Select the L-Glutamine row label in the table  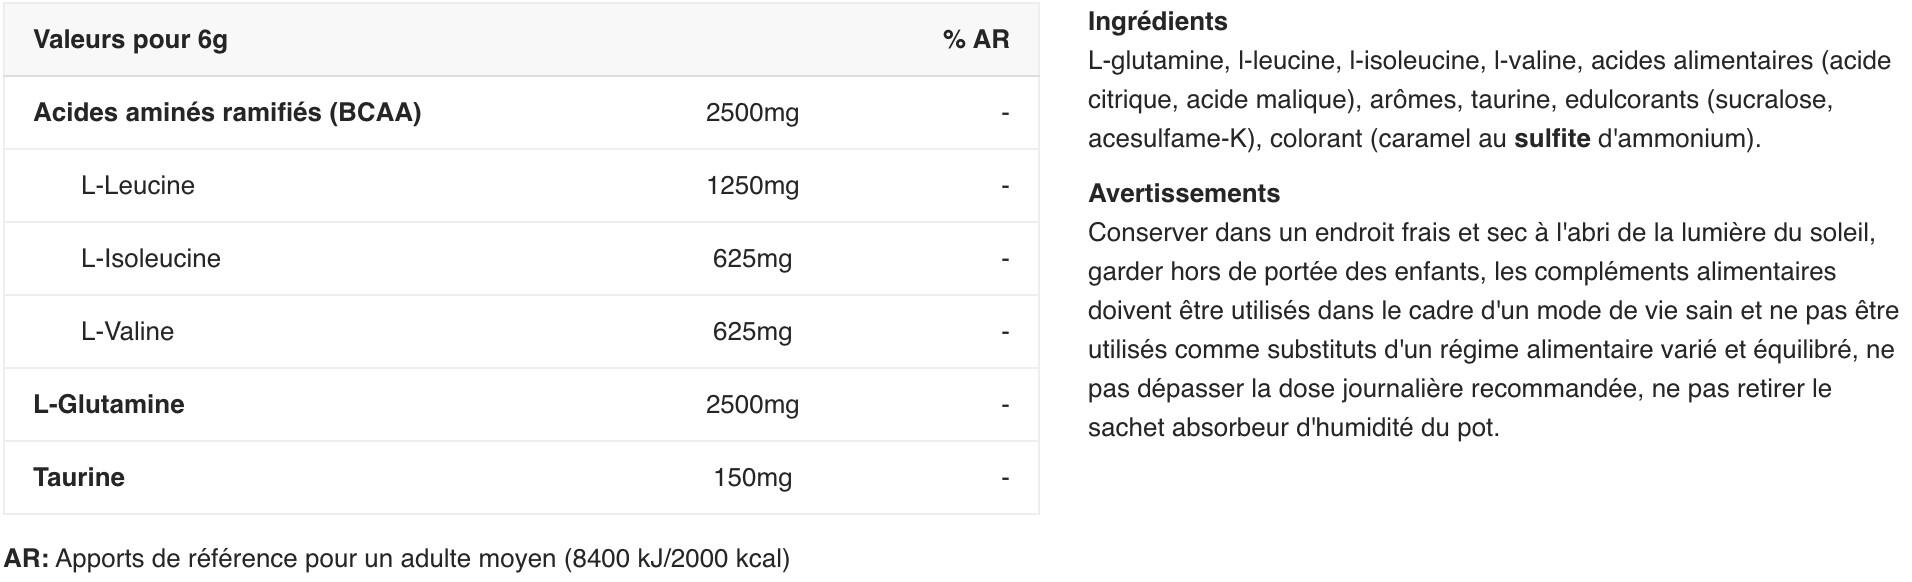(x=109, y=404)
